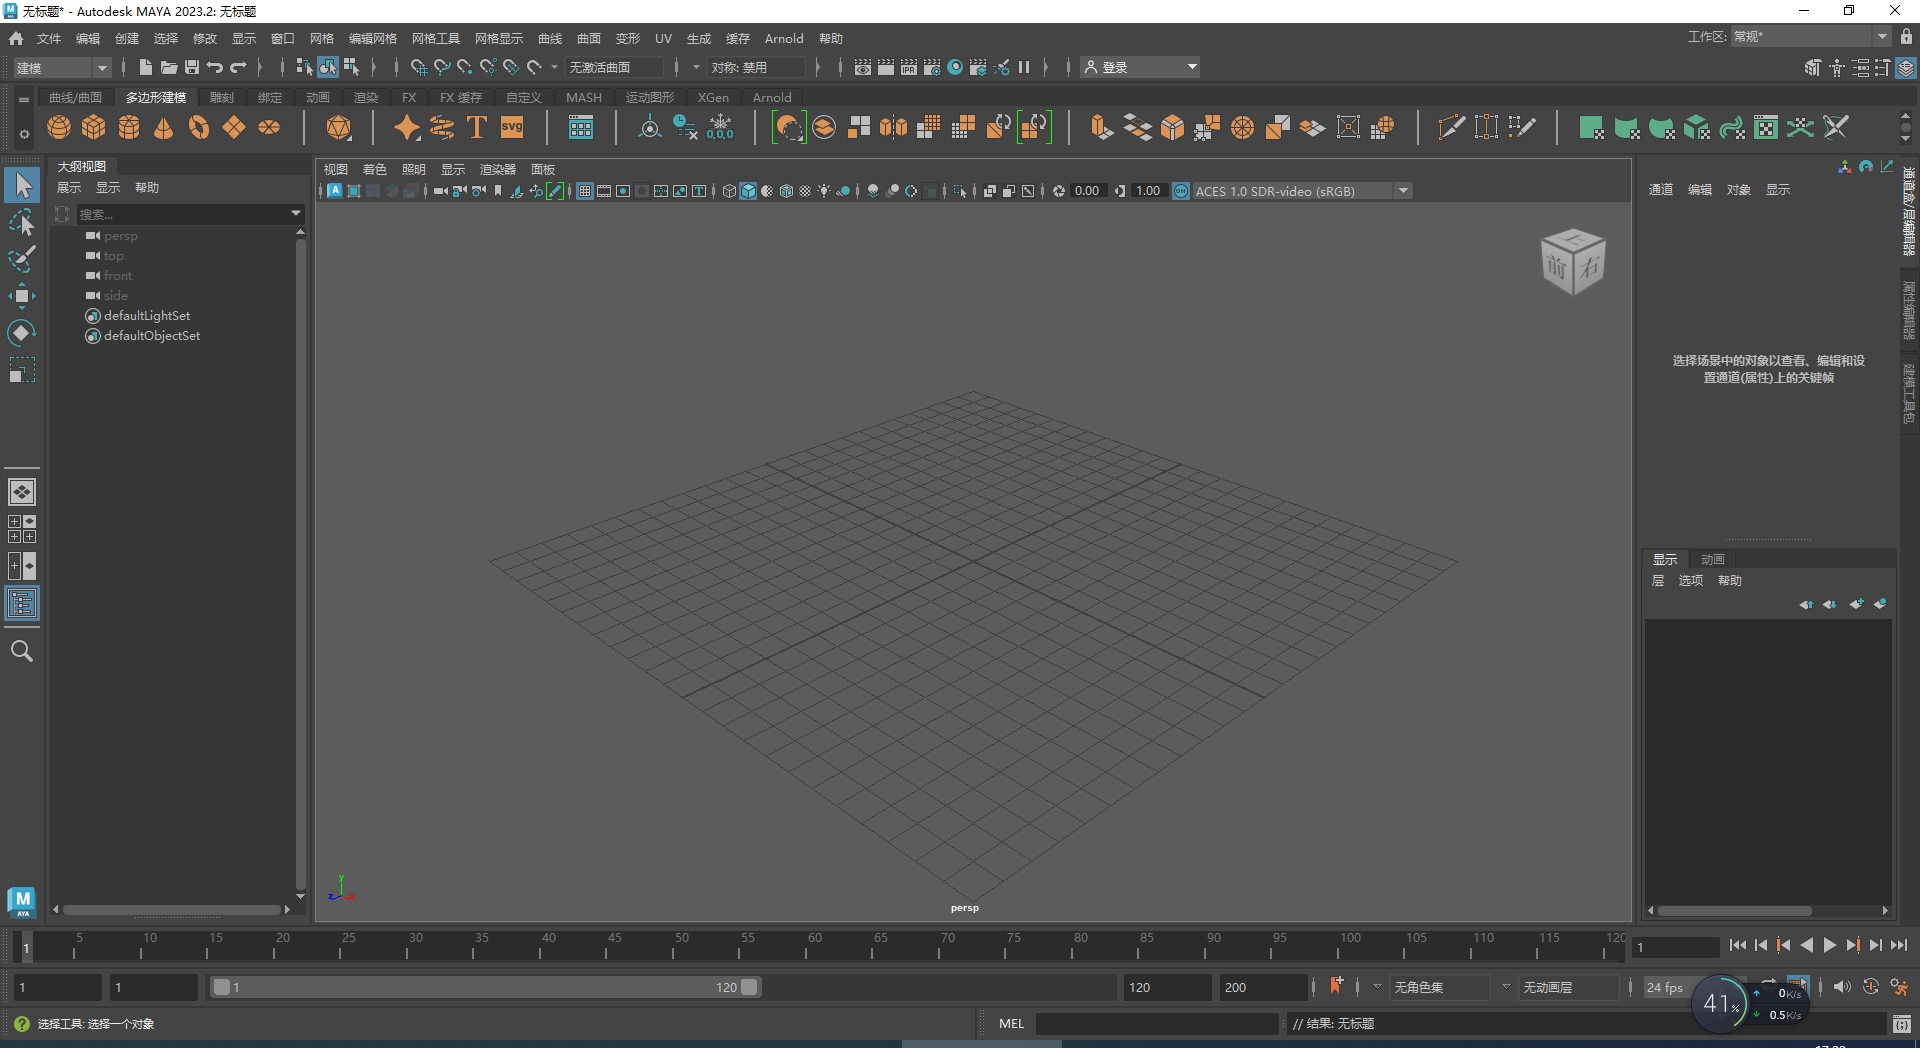Open the 创建 menu
This screenshot has width=1920, height=1048.
[126, 38]
